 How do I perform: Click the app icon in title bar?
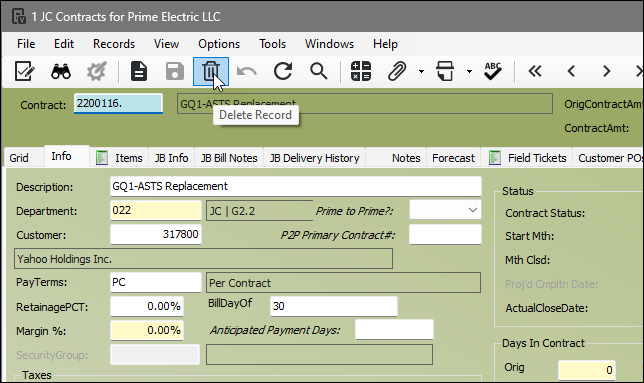click(19, 16)
